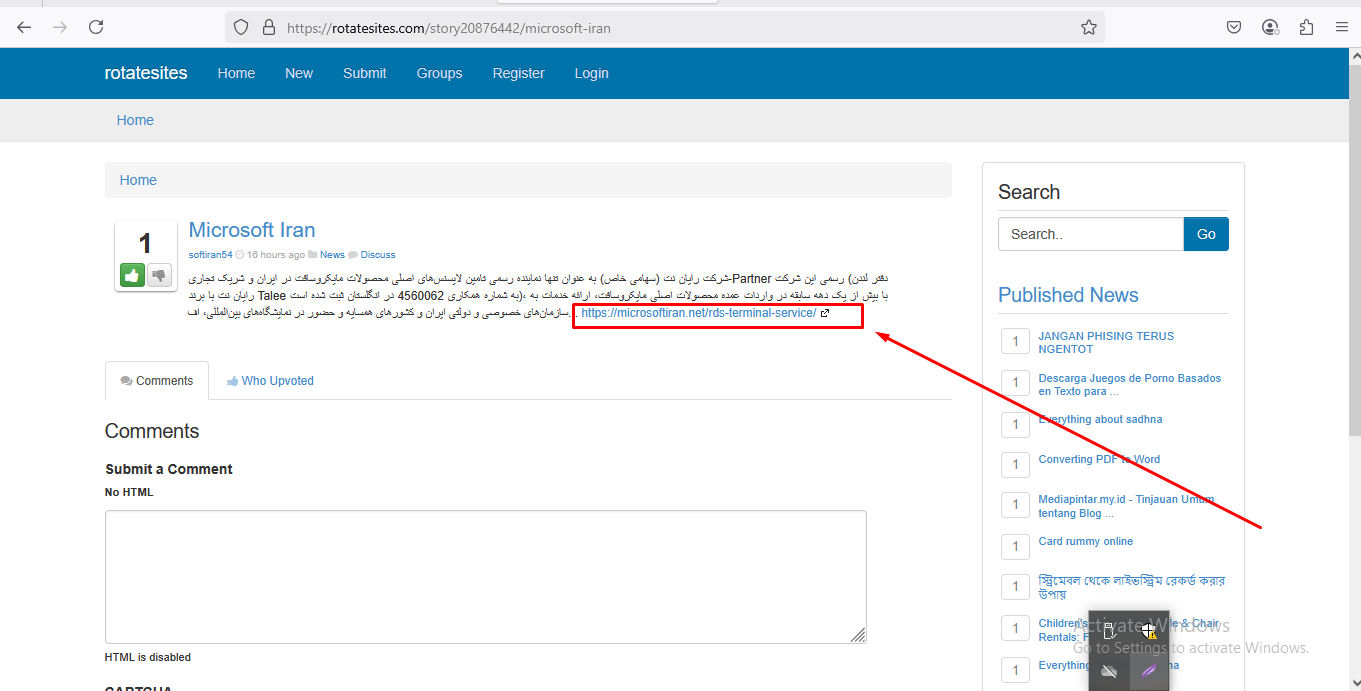Click the Firefox account profile icon
Image resolution: width=1361 pixels, height=691 pixels.
tap(1270, 28)
